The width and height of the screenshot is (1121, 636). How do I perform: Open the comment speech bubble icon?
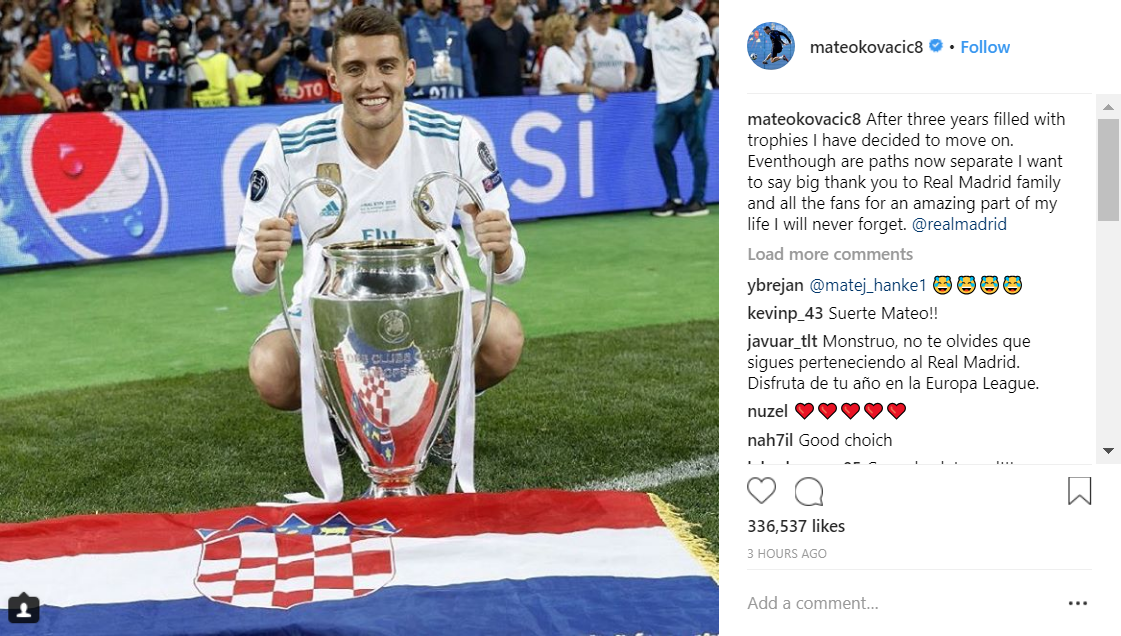click(x=809, y=492)
